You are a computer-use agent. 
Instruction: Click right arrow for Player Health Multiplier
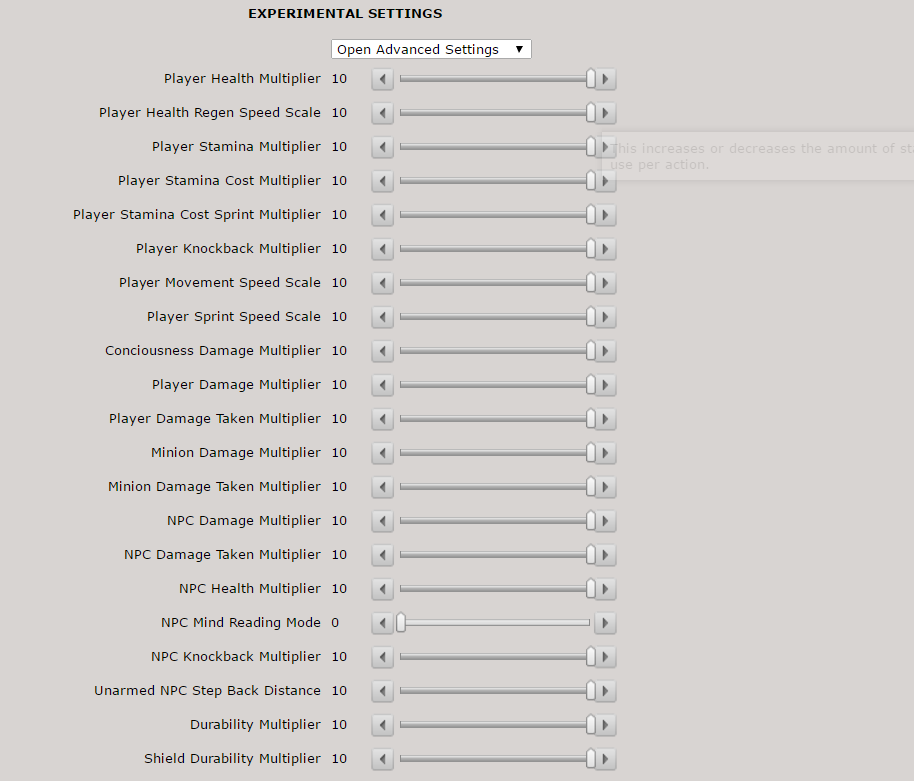[606, 79]
